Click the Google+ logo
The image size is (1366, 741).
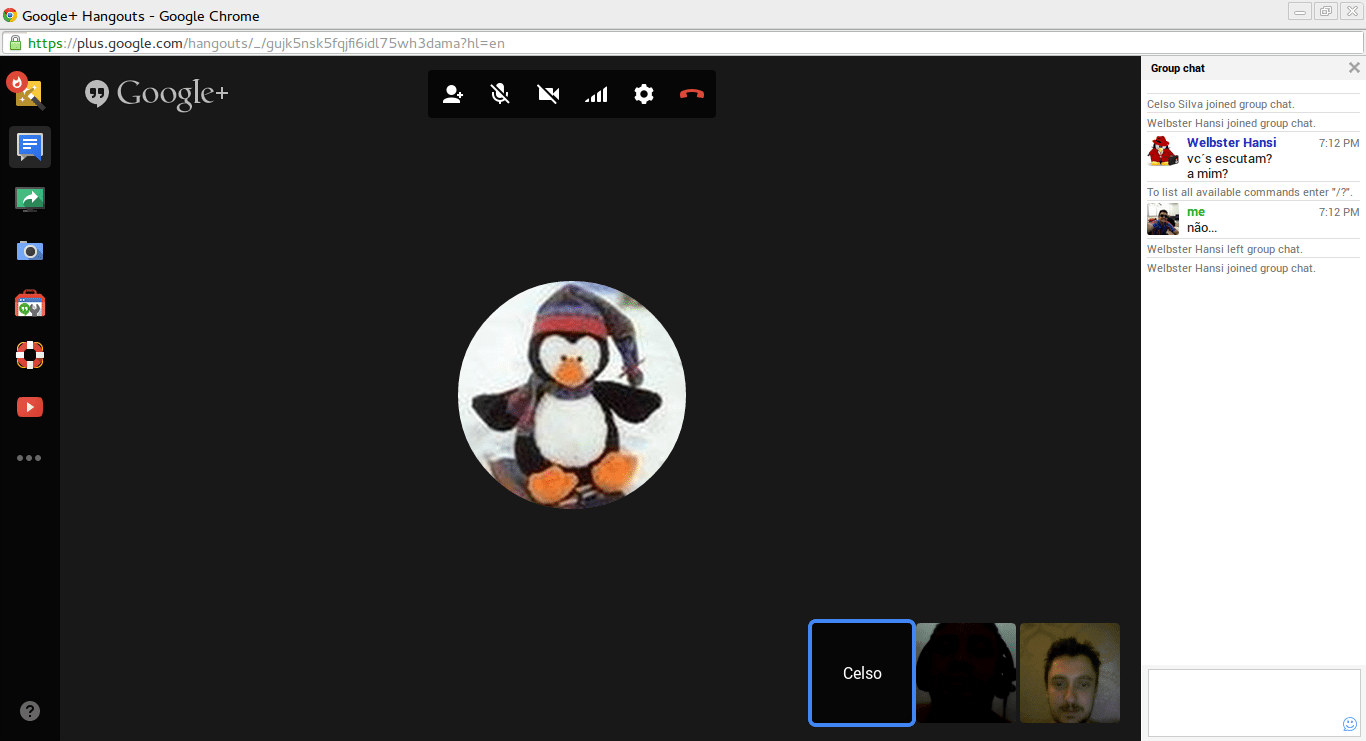coord(156,93)
